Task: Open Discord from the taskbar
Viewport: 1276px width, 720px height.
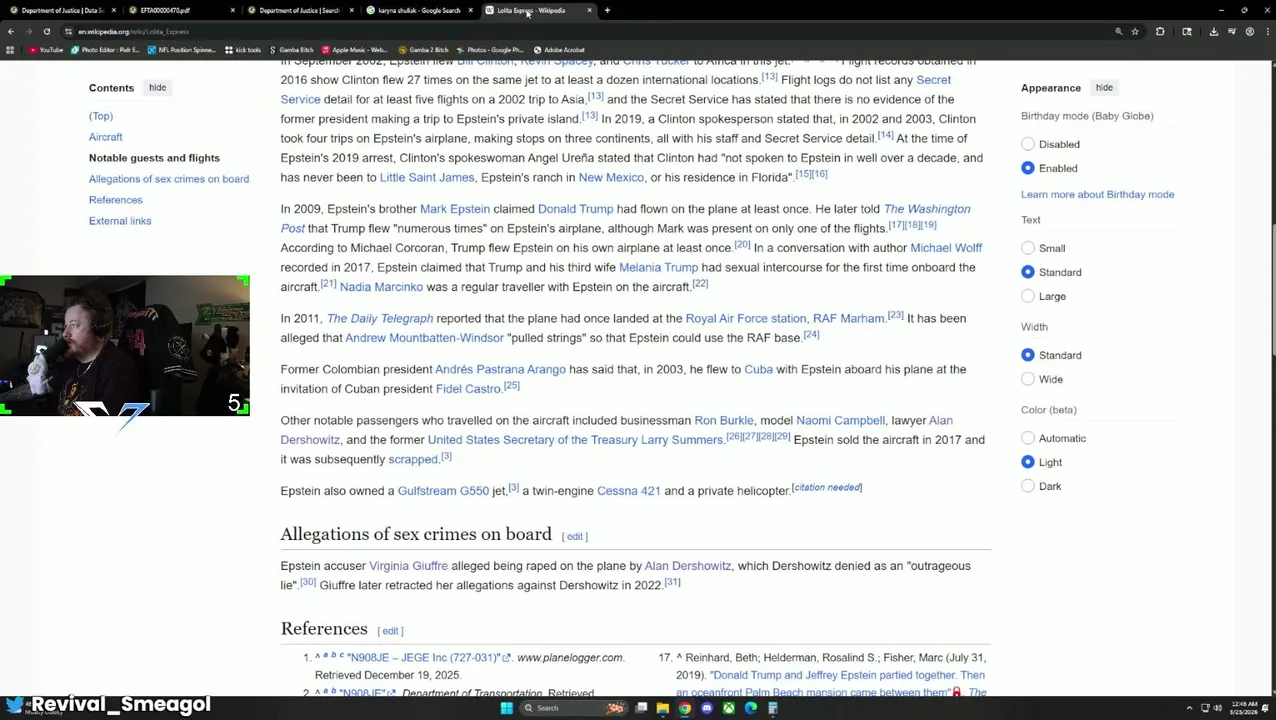Action: click(706, 708)
